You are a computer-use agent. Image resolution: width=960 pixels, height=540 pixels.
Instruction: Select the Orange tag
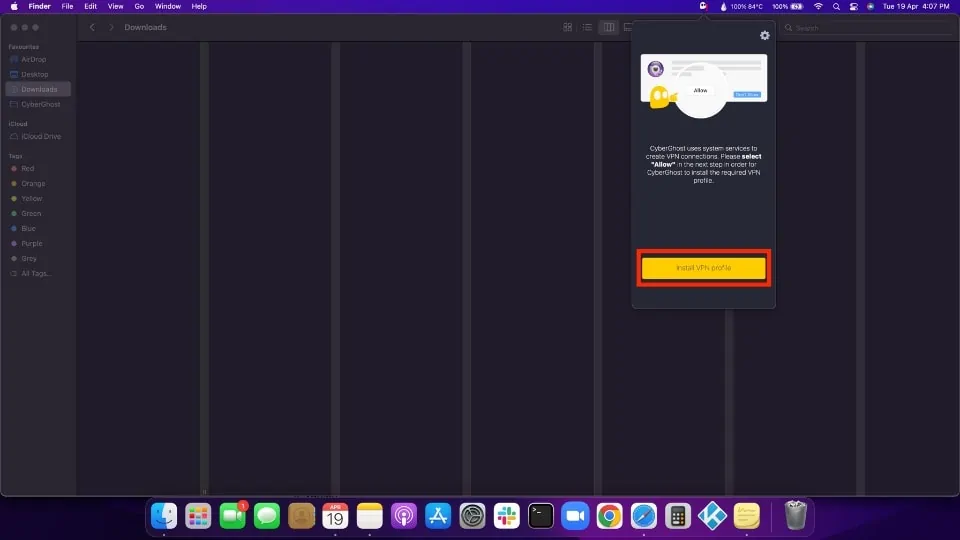(x=38, y=184)
